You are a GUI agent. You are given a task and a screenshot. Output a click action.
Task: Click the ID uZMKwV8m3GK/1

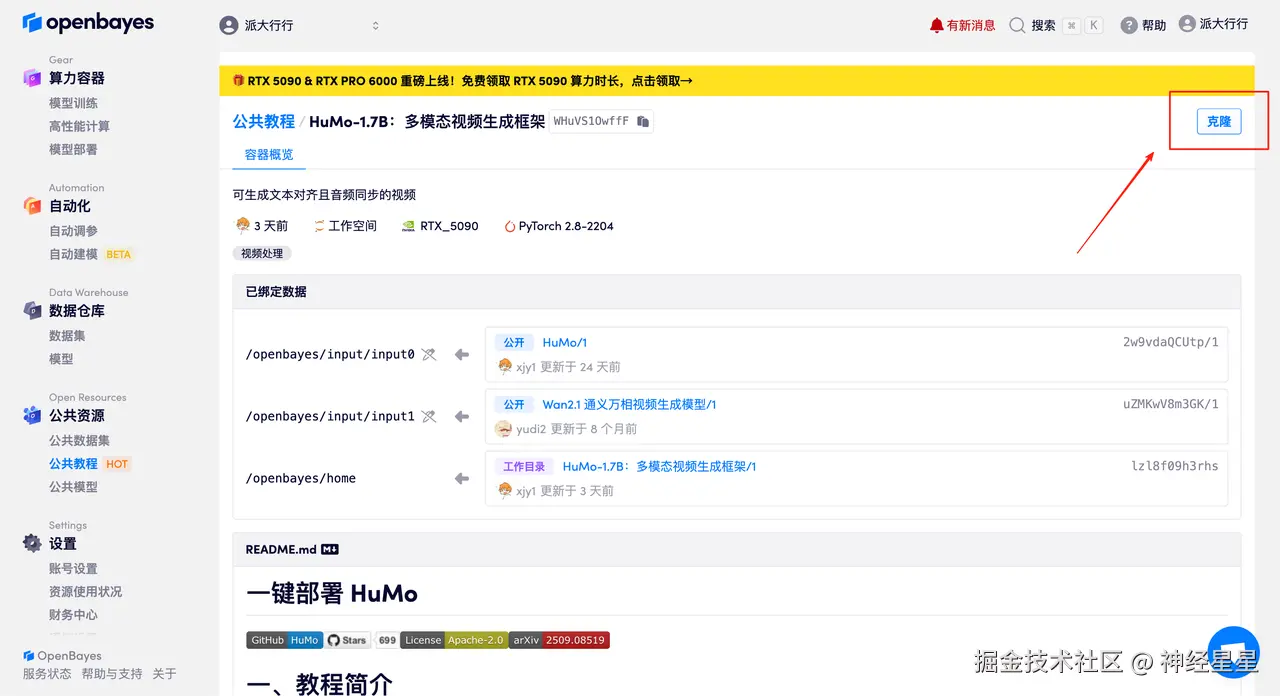pyautogui.click(x=1171, y=404)
